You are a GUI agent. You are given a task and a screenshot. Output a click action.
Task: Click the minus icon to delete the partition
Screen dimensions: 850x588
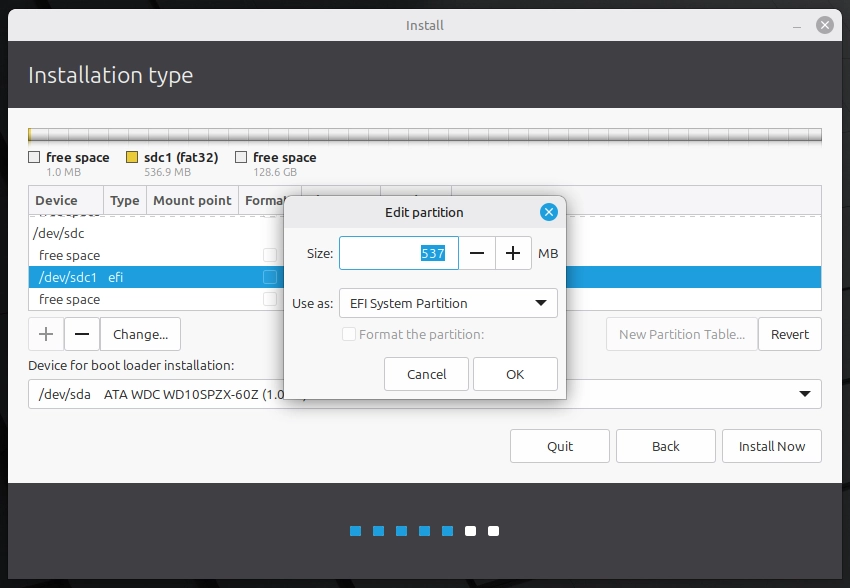81,333
